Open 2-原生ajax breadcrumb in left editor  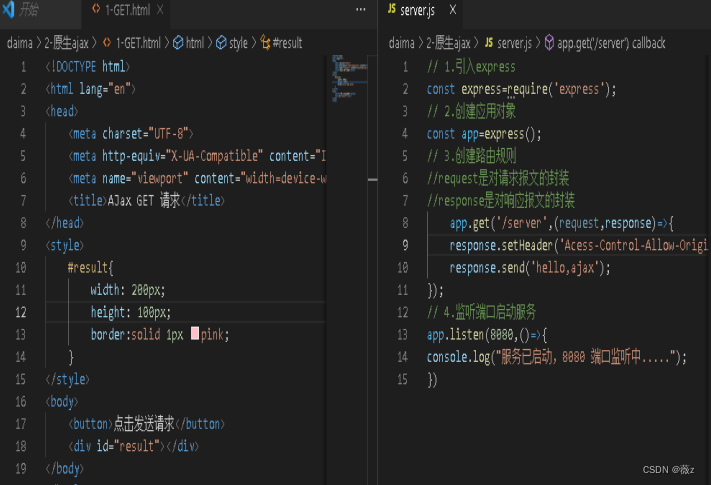coord(66,43)
